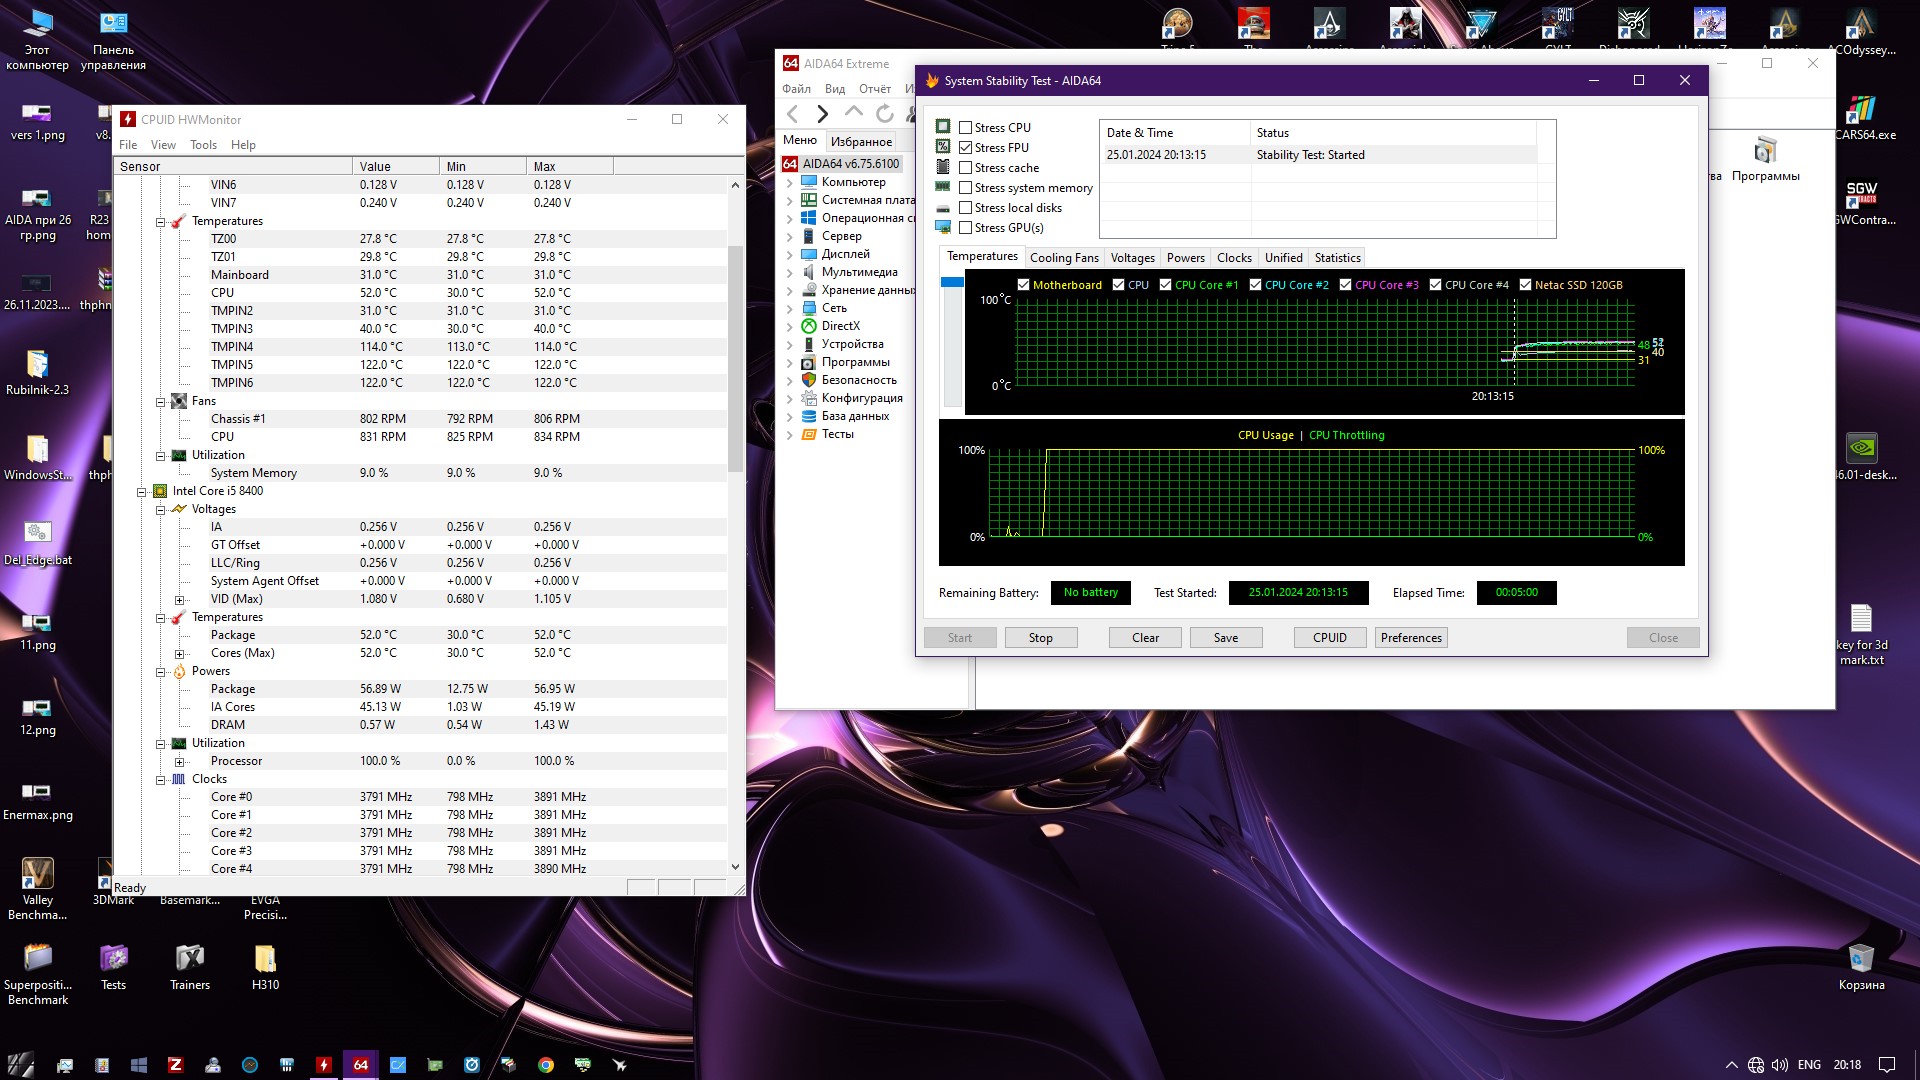Expand the VID (Max) row
The image size is (1920, 1080).
(x=180, y=600)
